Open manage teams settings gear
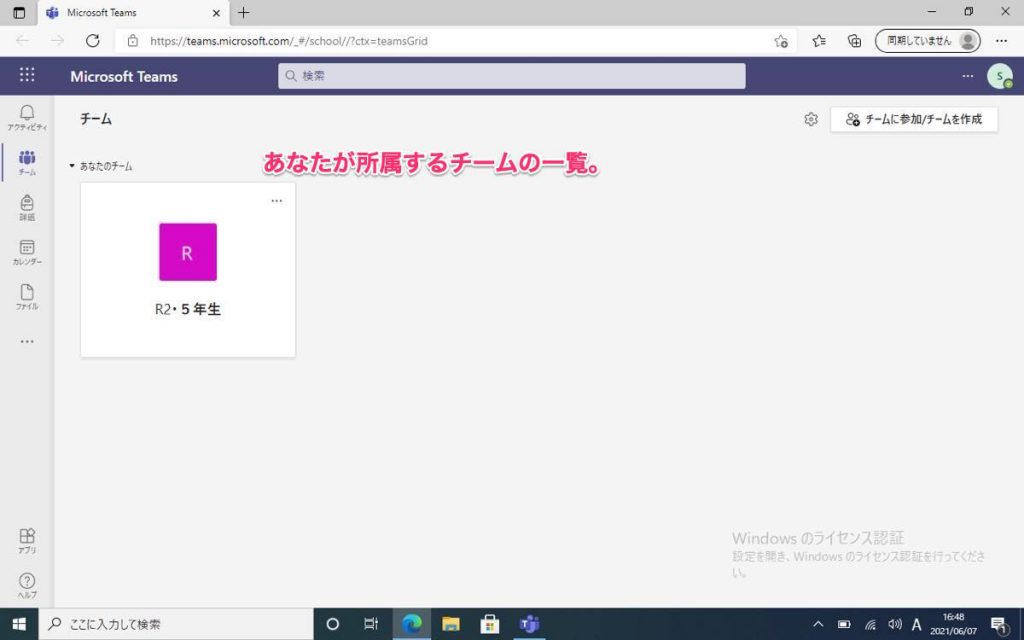 click(810, 120)
